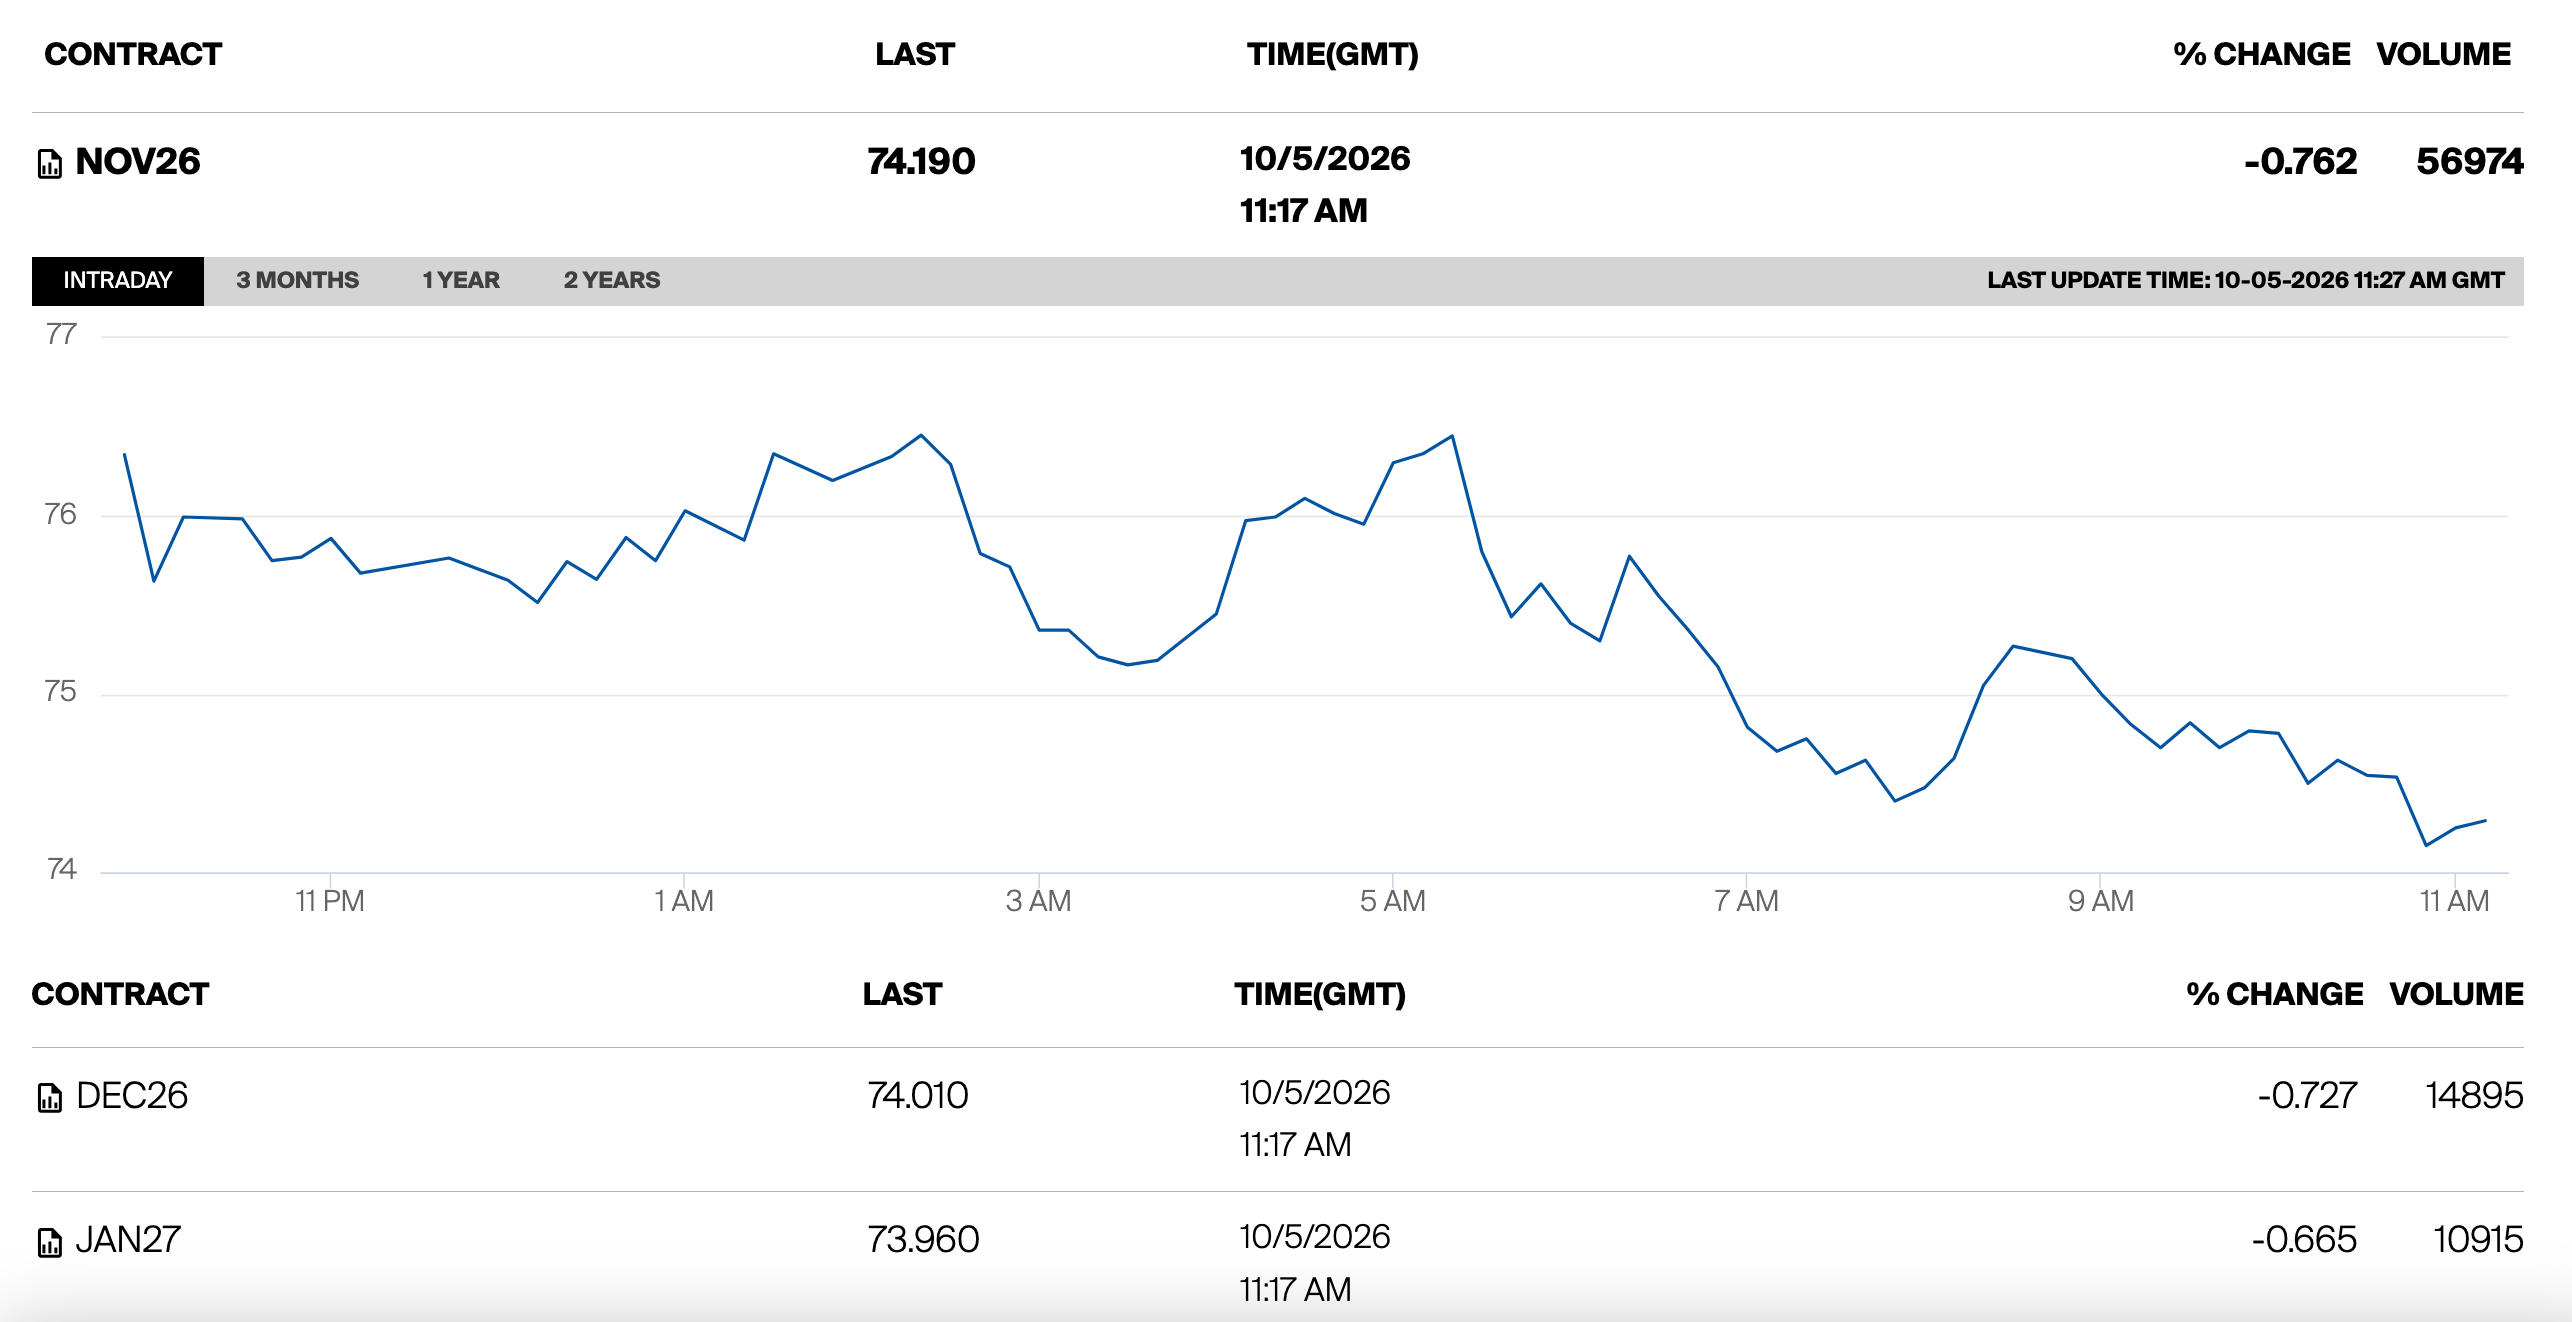
Task: Open the DEC26 contract link
Action: 132,1096
